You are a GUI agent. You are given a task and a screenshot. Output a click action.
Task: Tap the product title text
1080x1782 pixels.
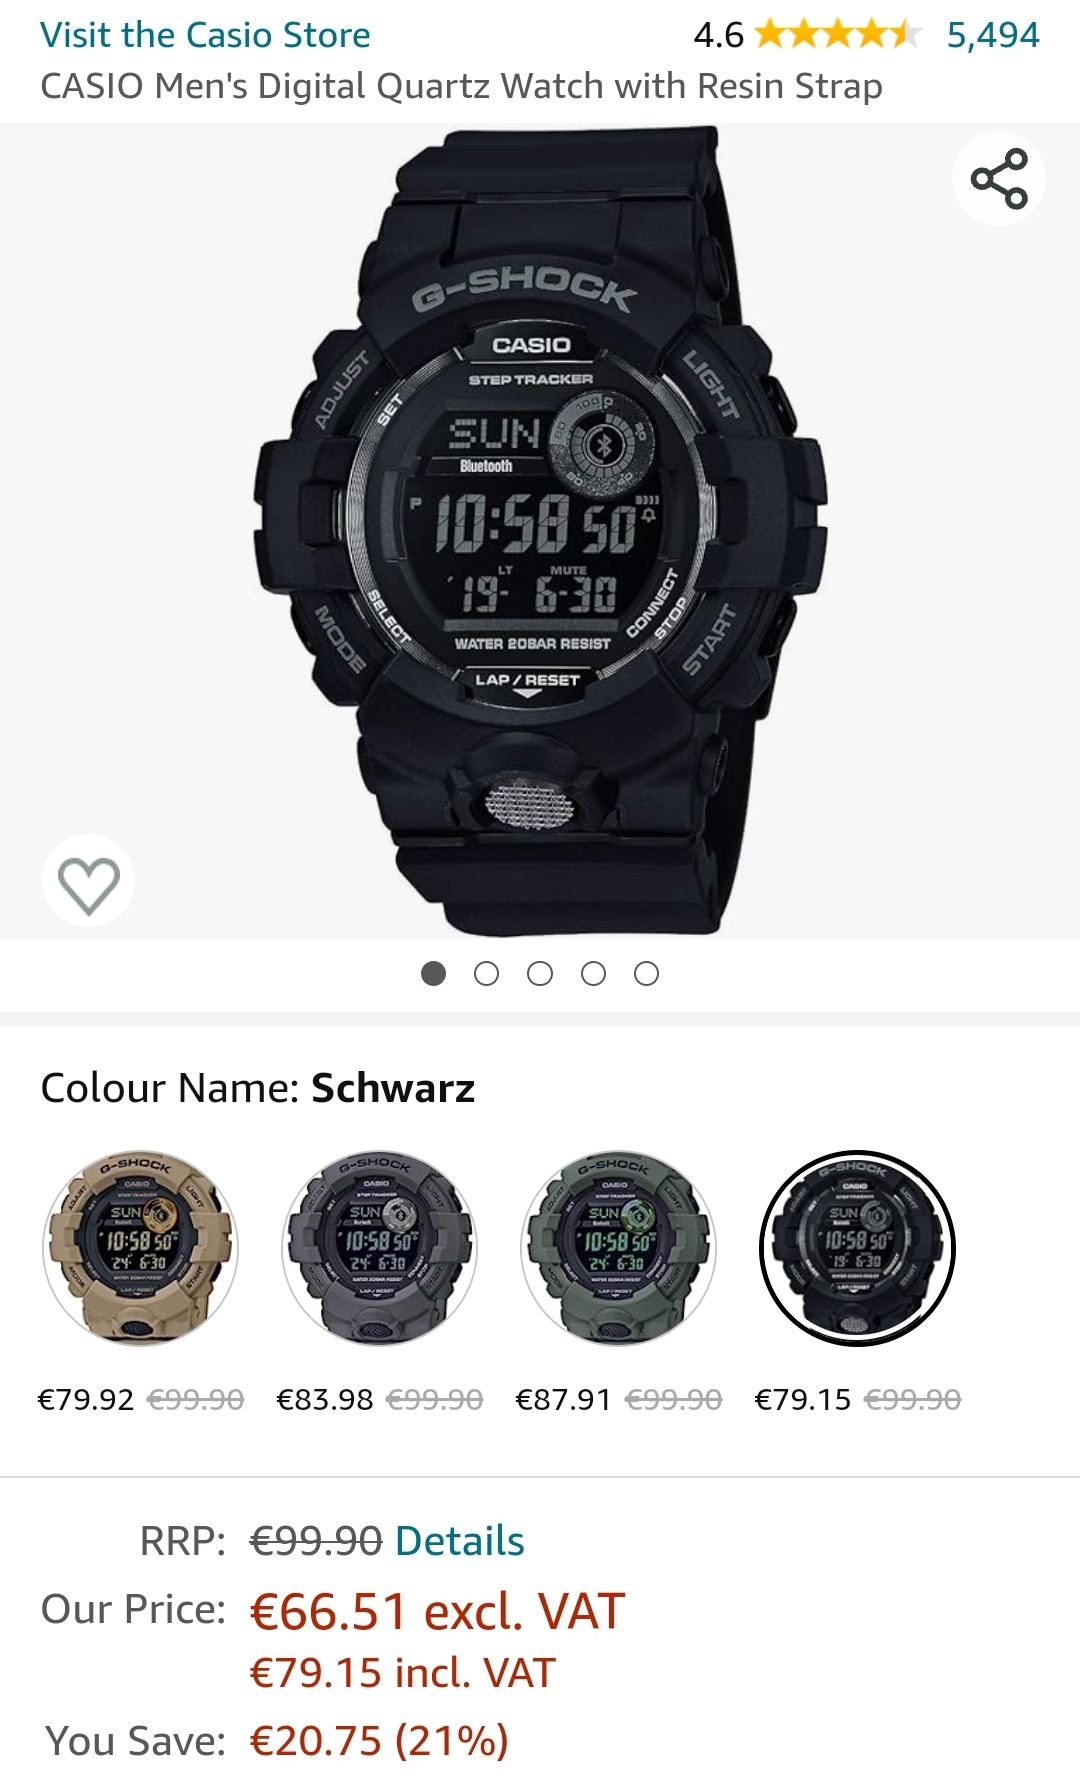point(461,87)
